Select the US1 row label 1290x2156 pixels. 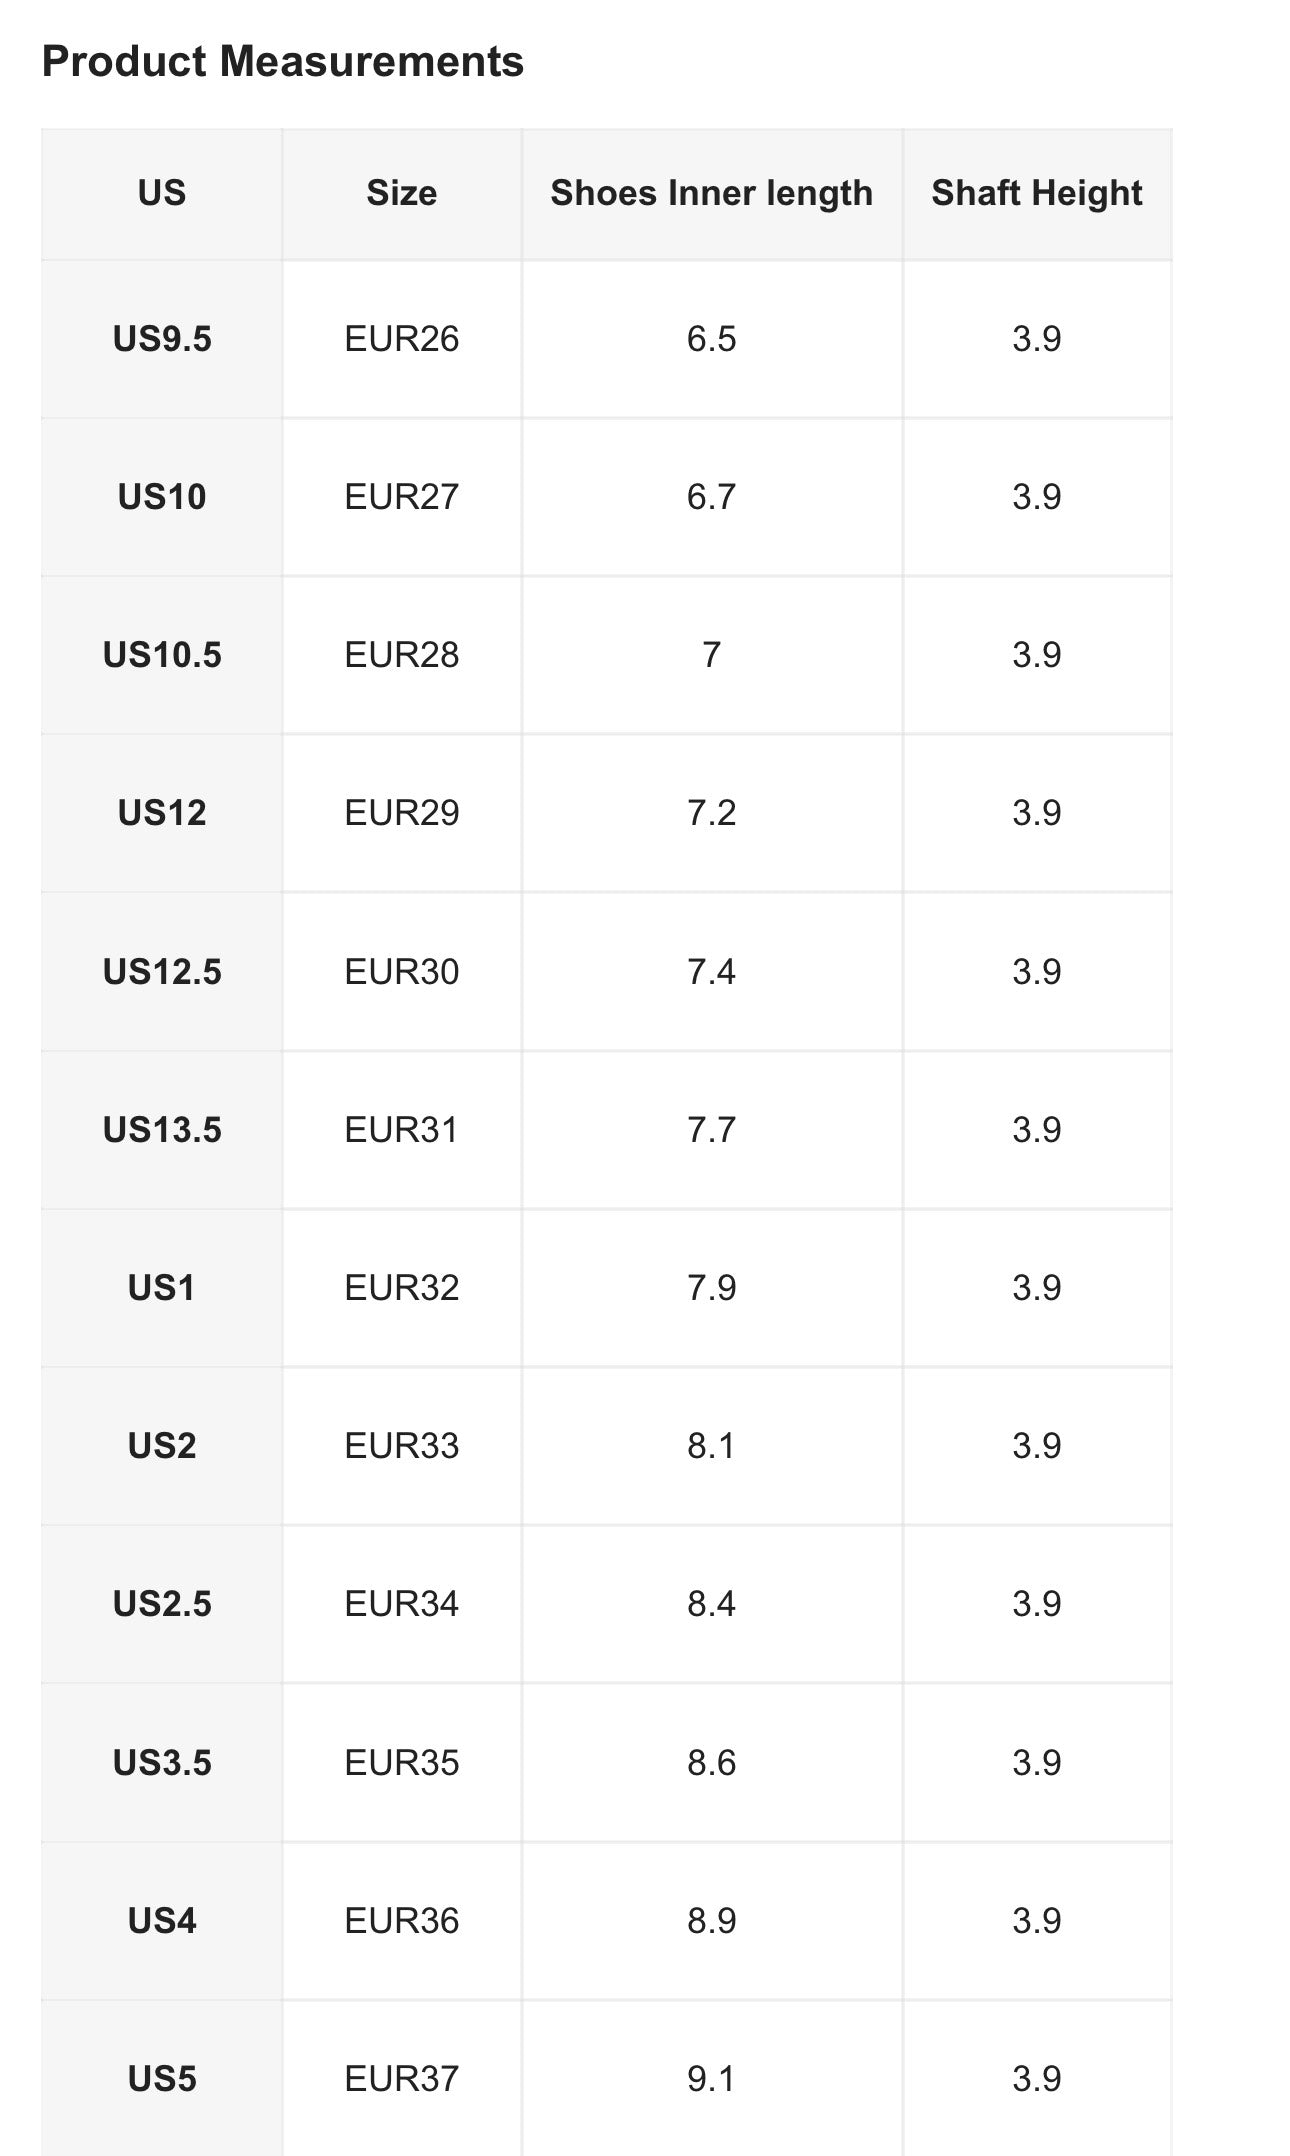(x=162, y=1288)
